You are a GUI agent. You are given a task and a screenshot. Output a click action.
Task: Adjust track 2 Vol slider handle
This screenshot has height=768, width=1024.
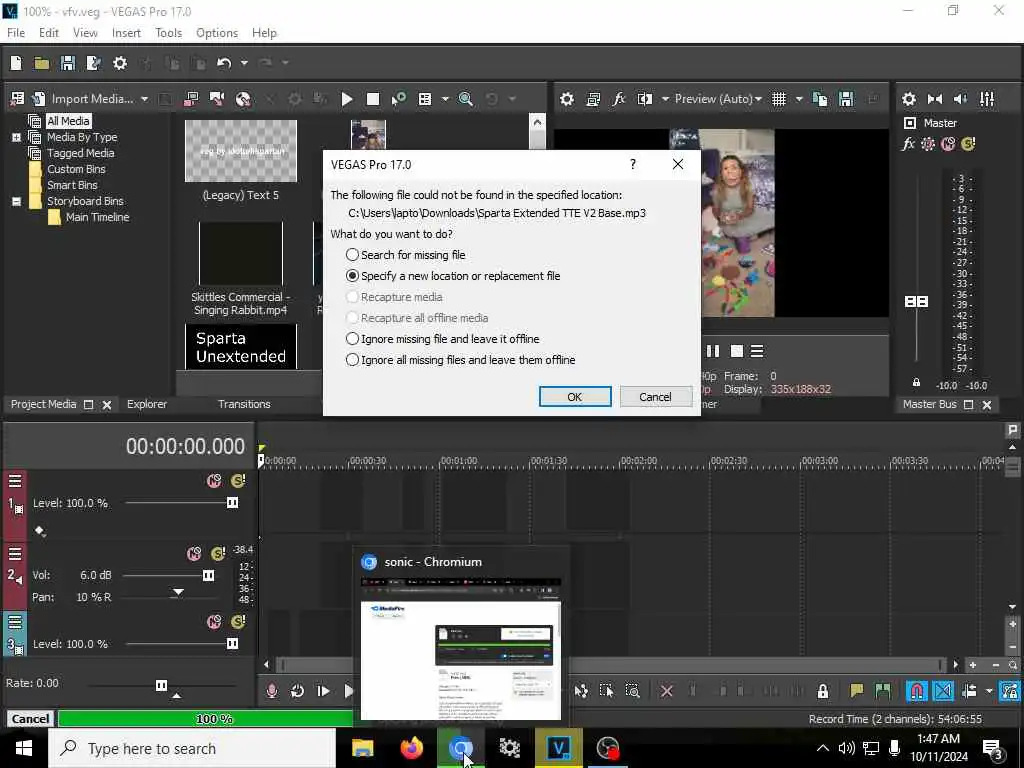click(208, 575)
